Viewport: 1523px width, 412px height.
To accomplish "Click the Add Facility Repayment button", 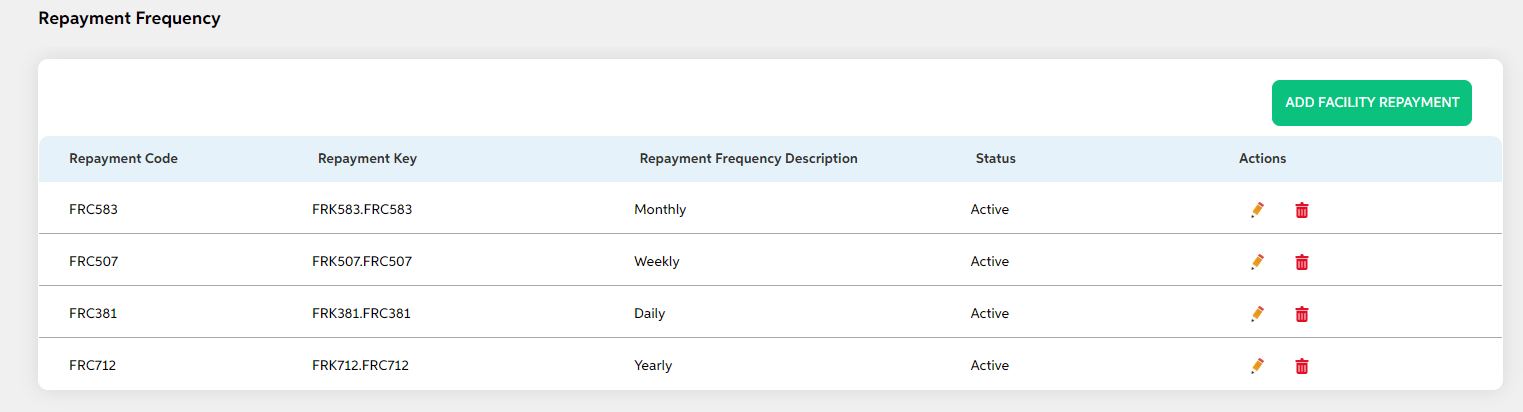I will pyautogui.click(x=1372, y=103).
